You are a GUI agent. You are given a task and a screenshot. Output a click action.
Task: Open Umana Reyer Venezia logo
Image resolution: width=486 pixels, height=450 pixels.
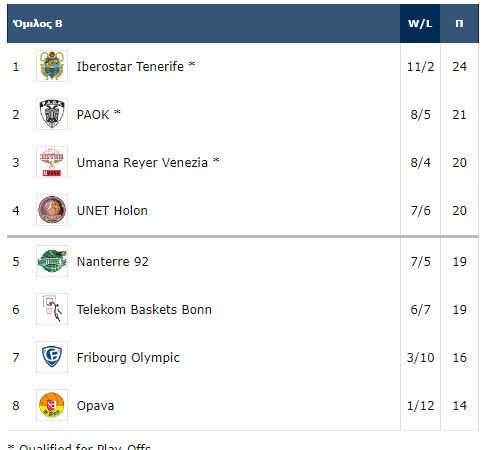52,162
